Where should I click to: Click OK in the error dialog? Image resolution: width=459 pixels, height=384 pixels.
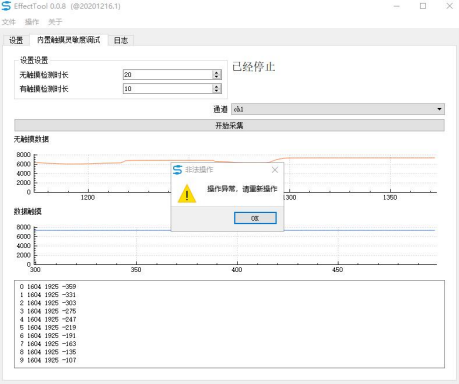(x=255, y=218)
